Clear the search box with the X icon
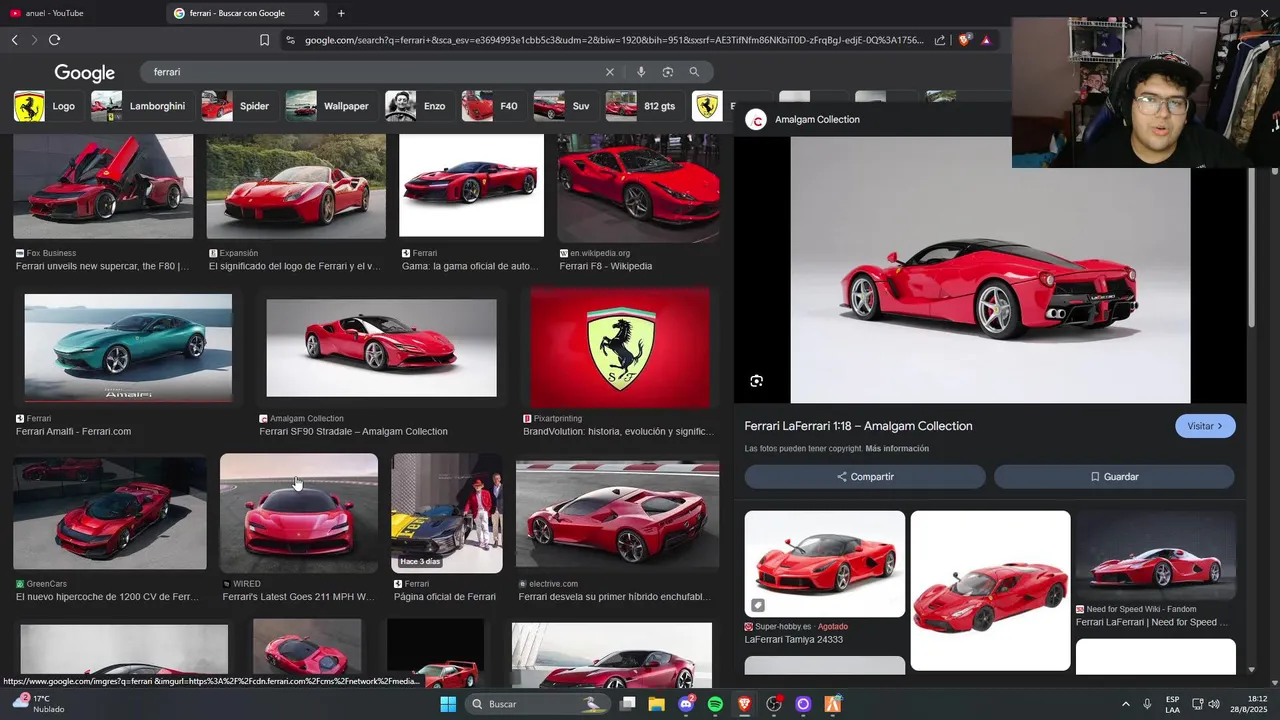This screenshot has width=1280, height=720. 609,72
